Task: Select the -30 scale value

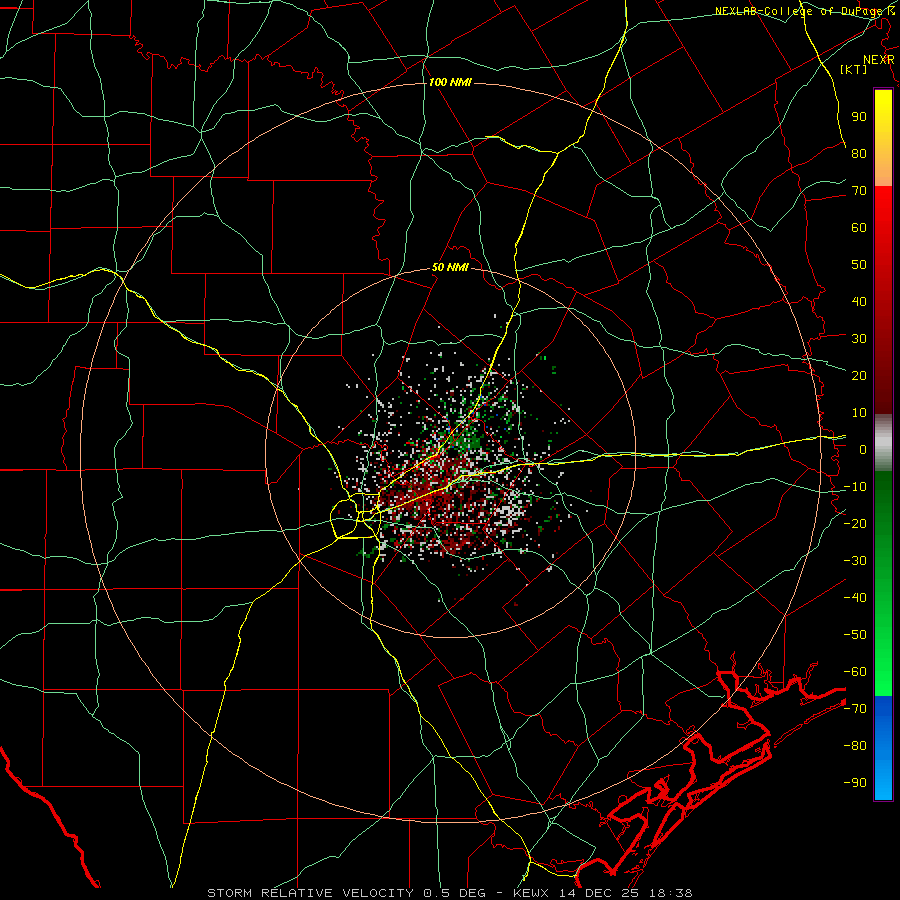Action: (855, 561)
